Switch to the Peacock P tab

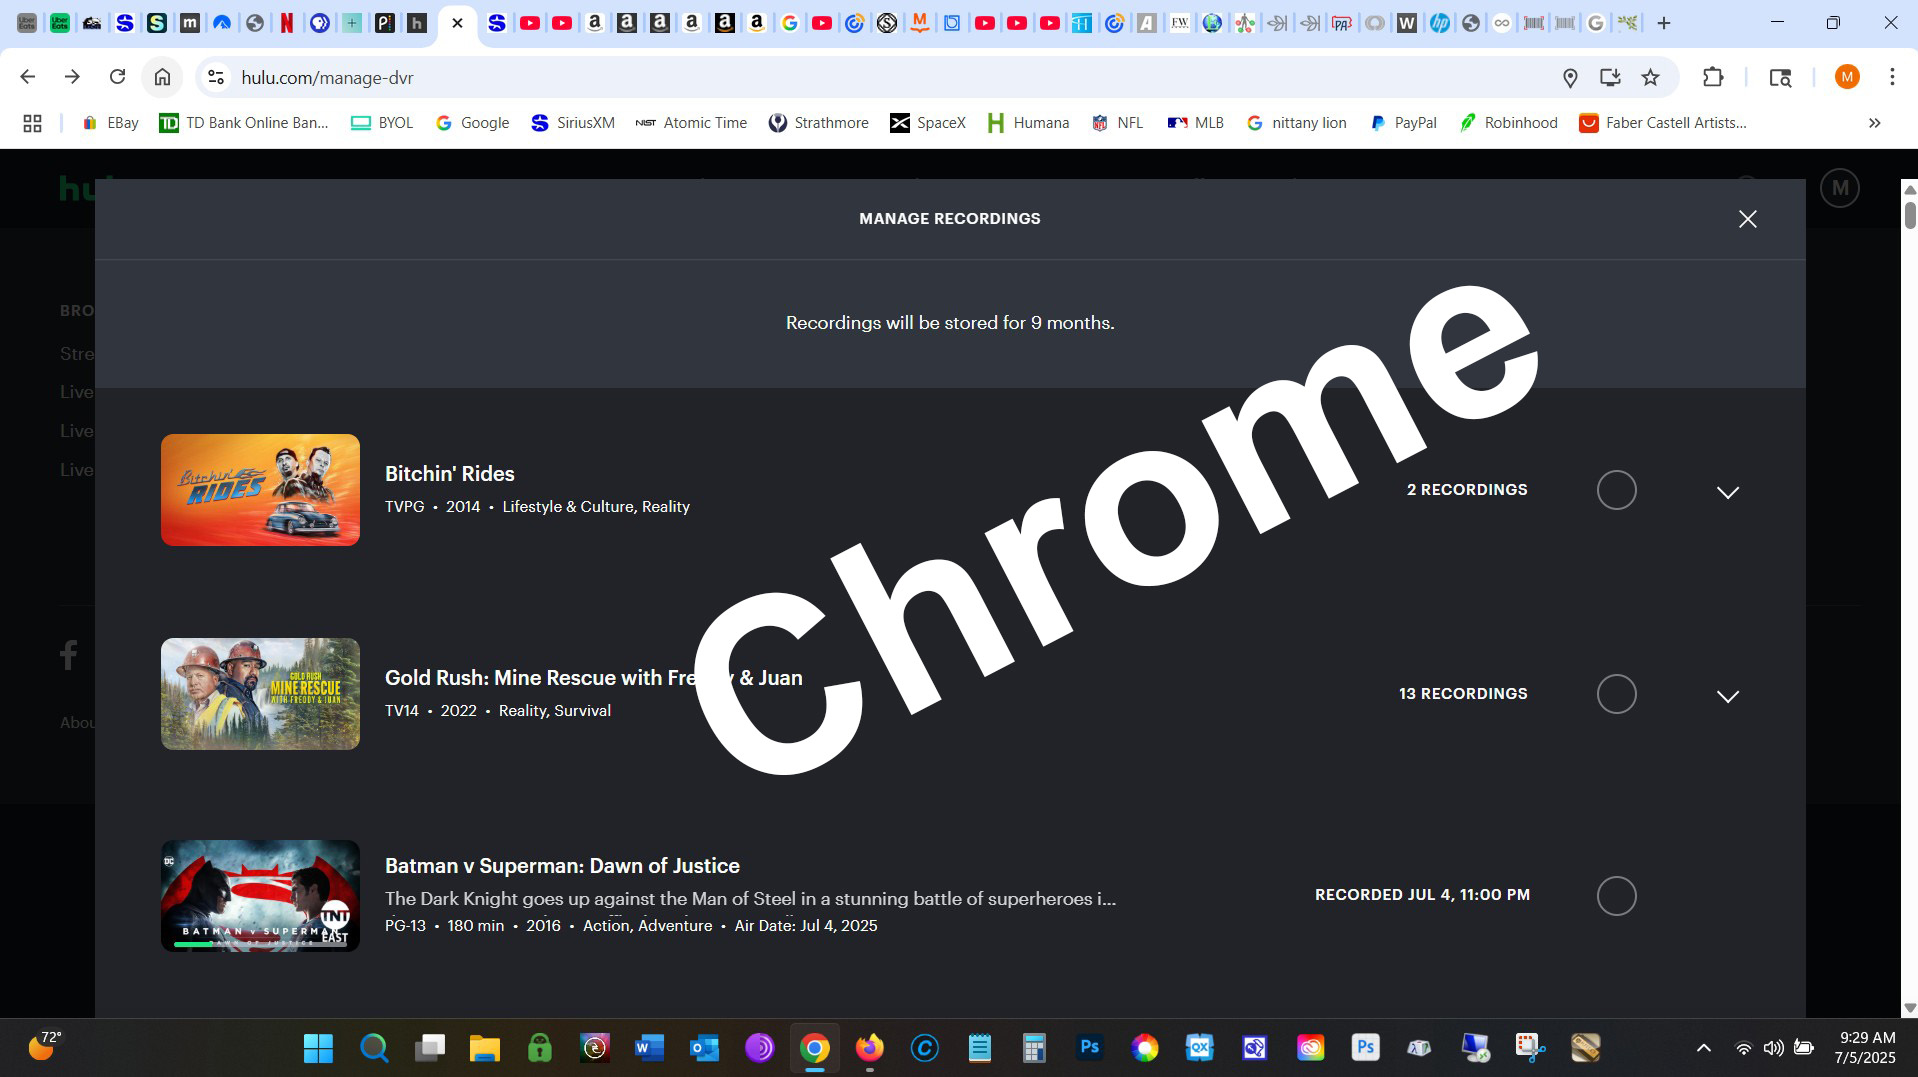pyautogui.click(x=384, y=23)
